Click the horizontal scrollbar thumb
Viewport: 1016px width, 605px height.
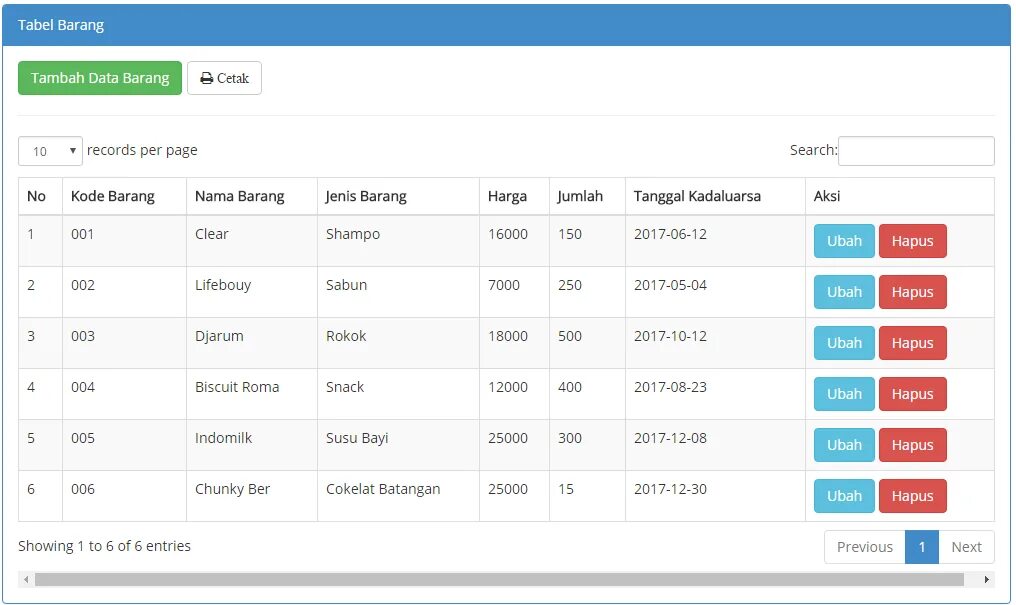(x=499, y=579)
